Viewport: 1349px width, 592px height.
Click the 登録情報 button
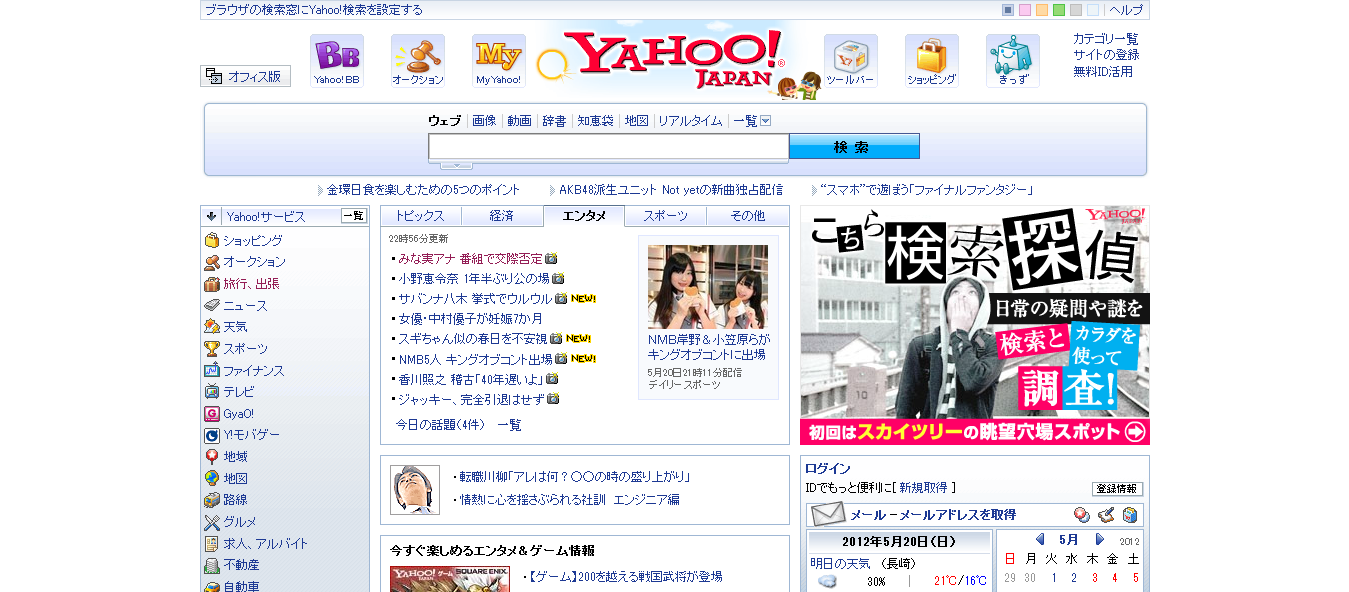tap(1117, 489)
